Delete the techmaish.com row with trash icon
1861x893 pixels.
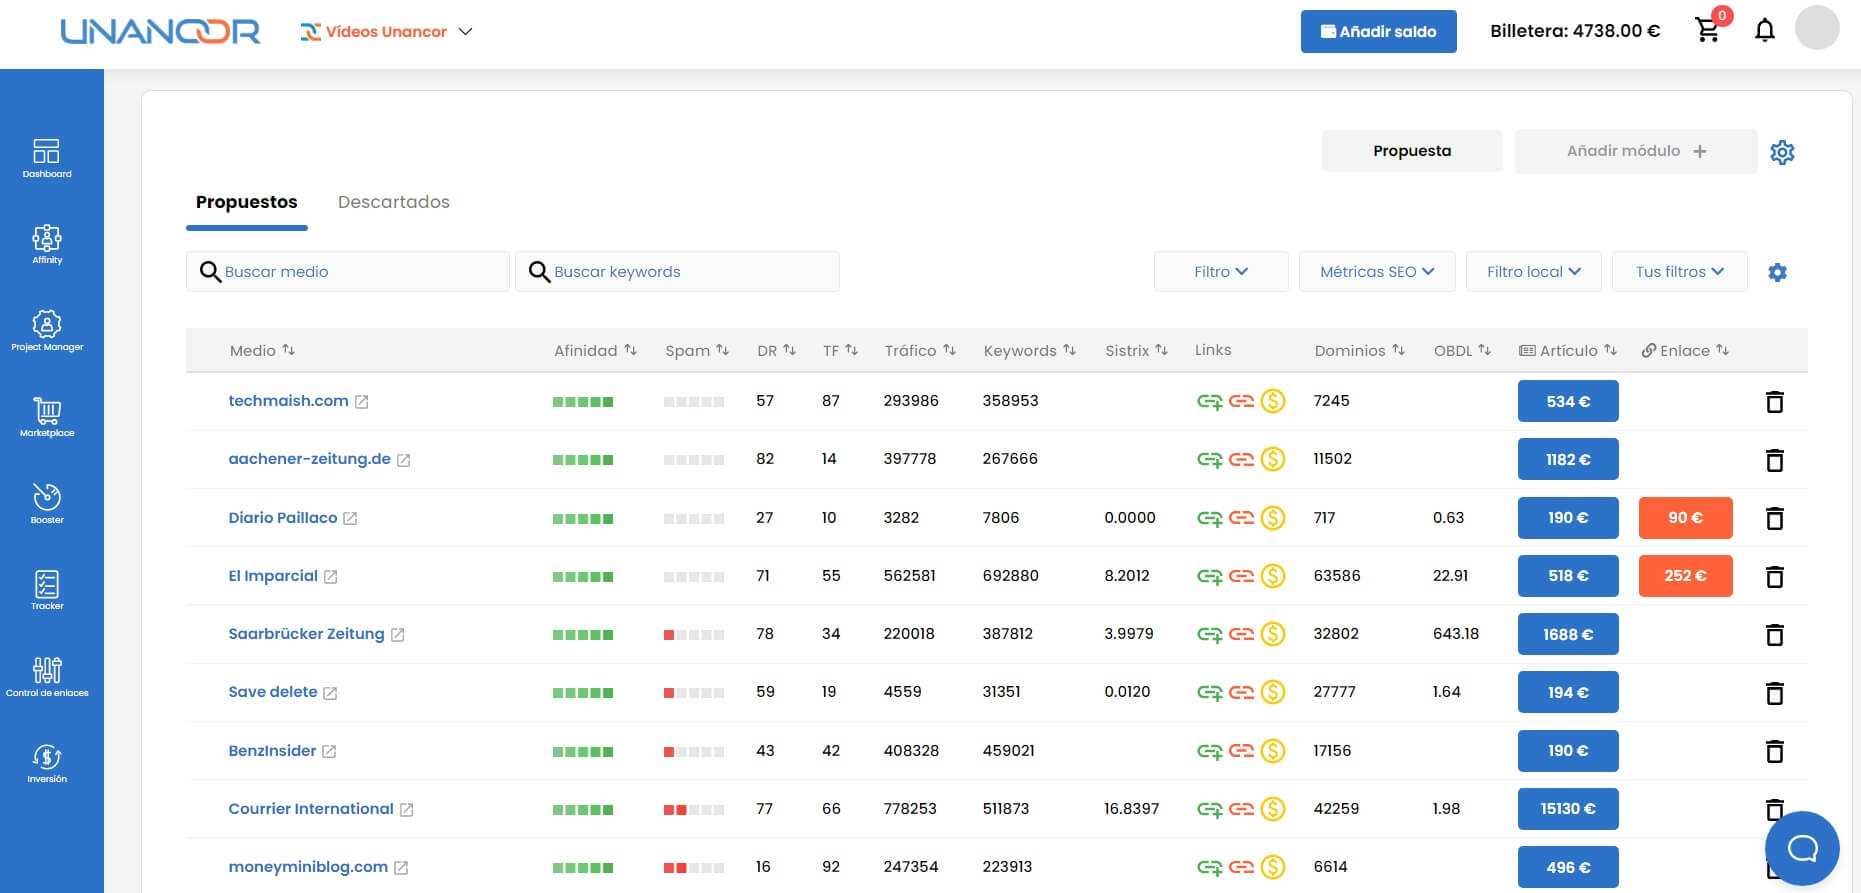(1775, 402)
